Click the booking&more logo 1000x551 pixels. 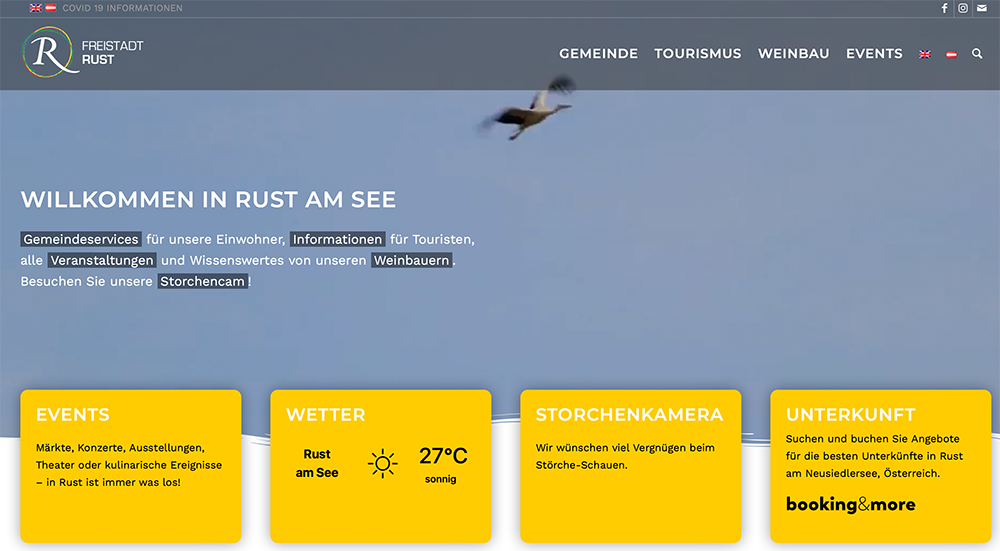click(x=851, y=504)
